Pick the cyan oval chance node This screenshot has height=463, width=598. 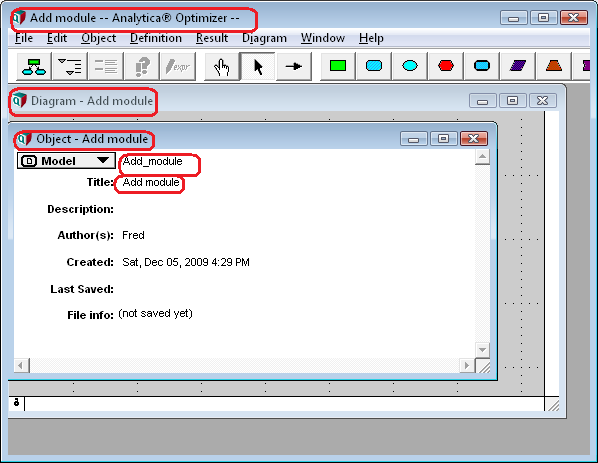[x=410, y=66]
